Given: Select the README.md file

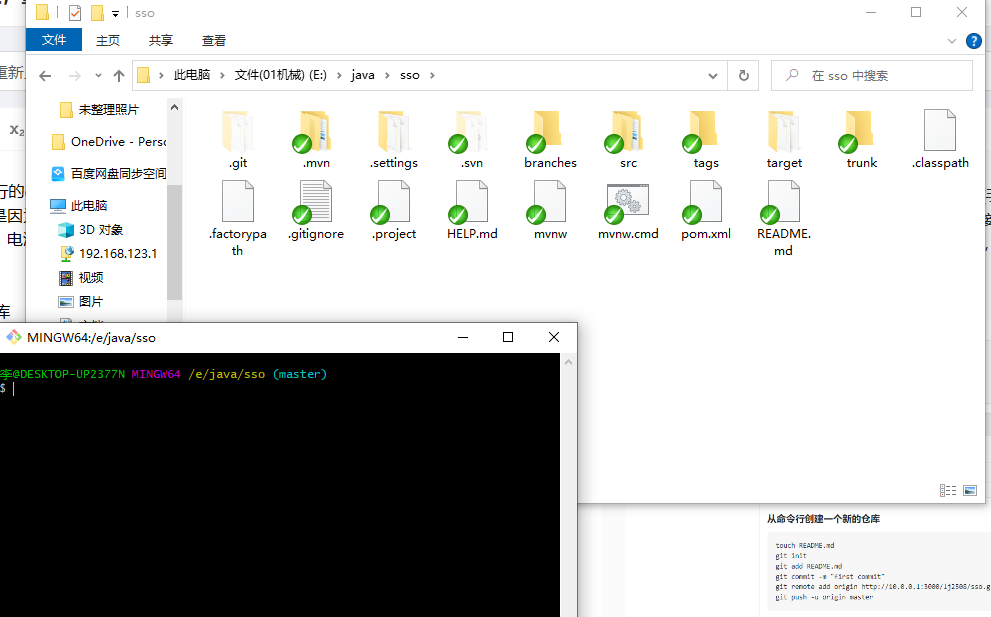Looking at the screenshot, I should pos(784,218).
